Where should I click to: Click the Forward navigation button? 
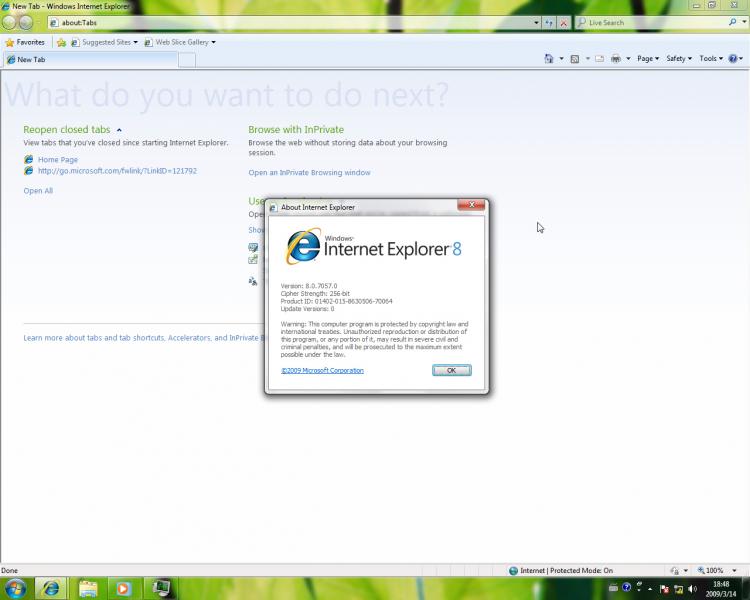pyautogui.click(x=26, y=22)
